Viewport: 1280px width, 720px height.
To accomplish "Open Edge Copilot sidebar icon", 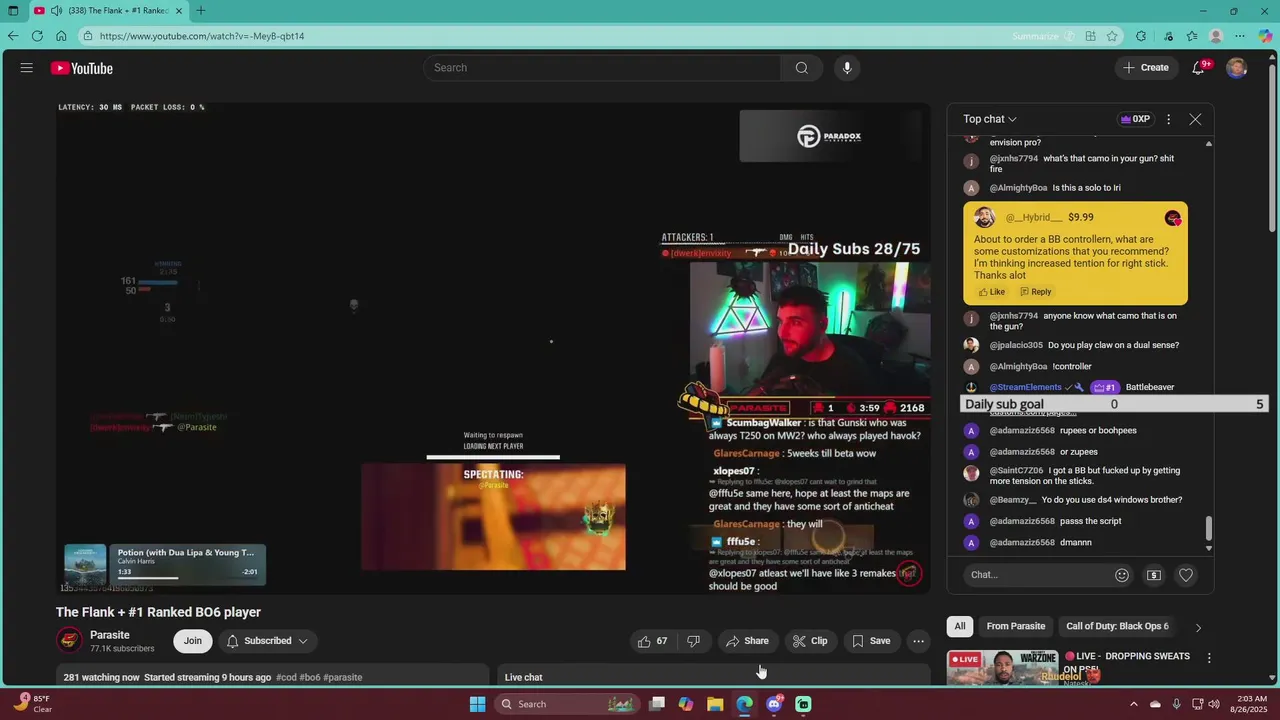I will 1265,36.
